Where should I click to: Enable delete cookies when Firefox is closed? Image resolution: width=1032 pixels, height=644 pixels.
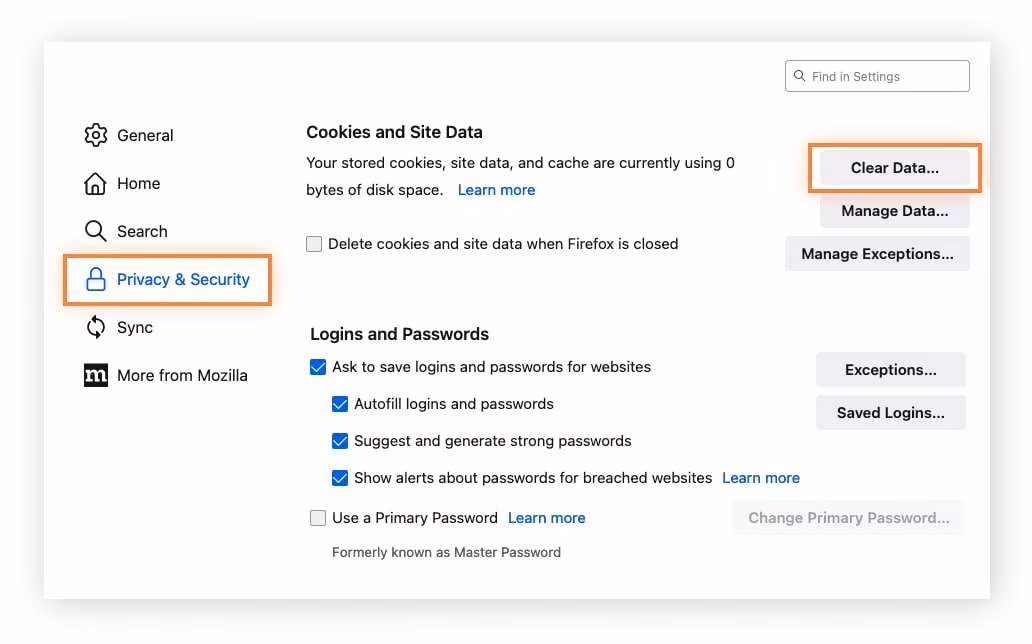pyautogui.click(x=315, y=244)
